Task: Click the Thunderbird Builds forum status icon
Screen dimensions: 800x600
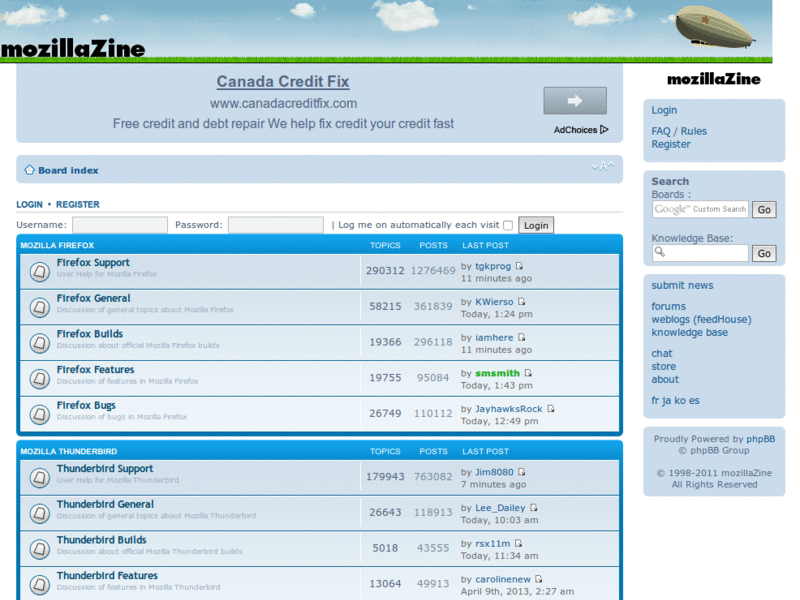Action: [x=39, y=549]
